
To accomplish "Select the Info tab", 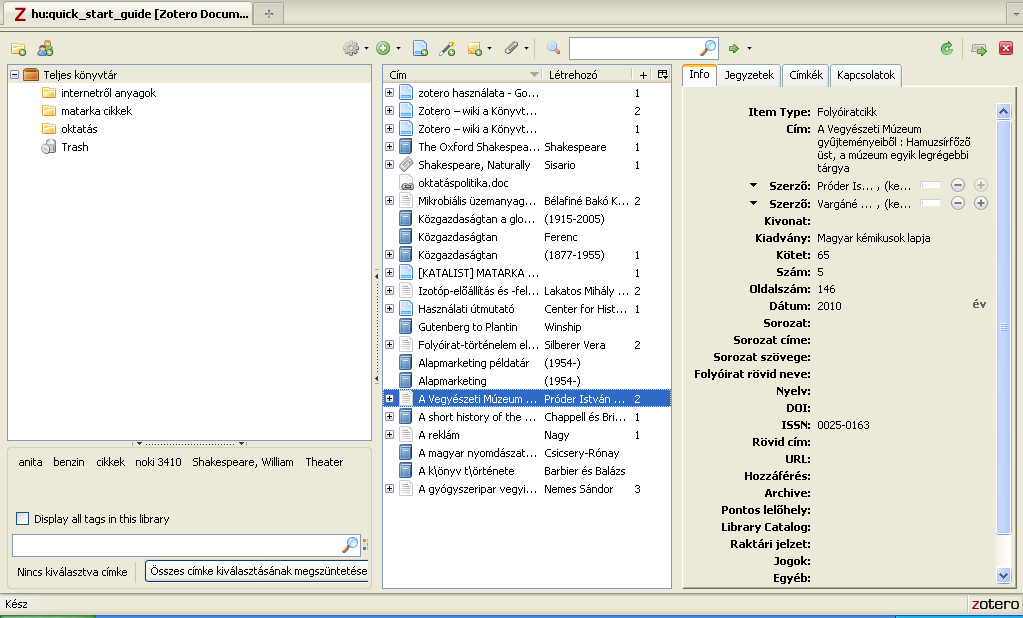I will pos(699,74).
